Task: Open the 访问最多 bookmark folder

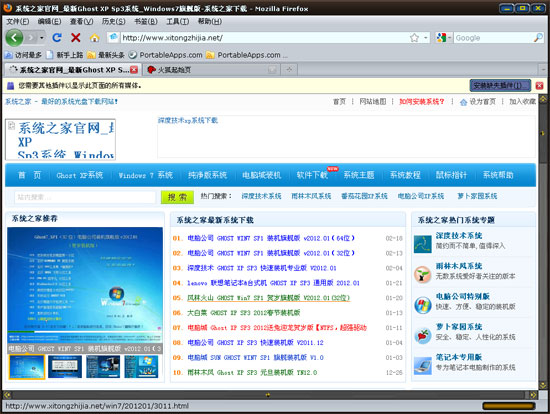Action: pyautogui.click(x=23, y=55)
